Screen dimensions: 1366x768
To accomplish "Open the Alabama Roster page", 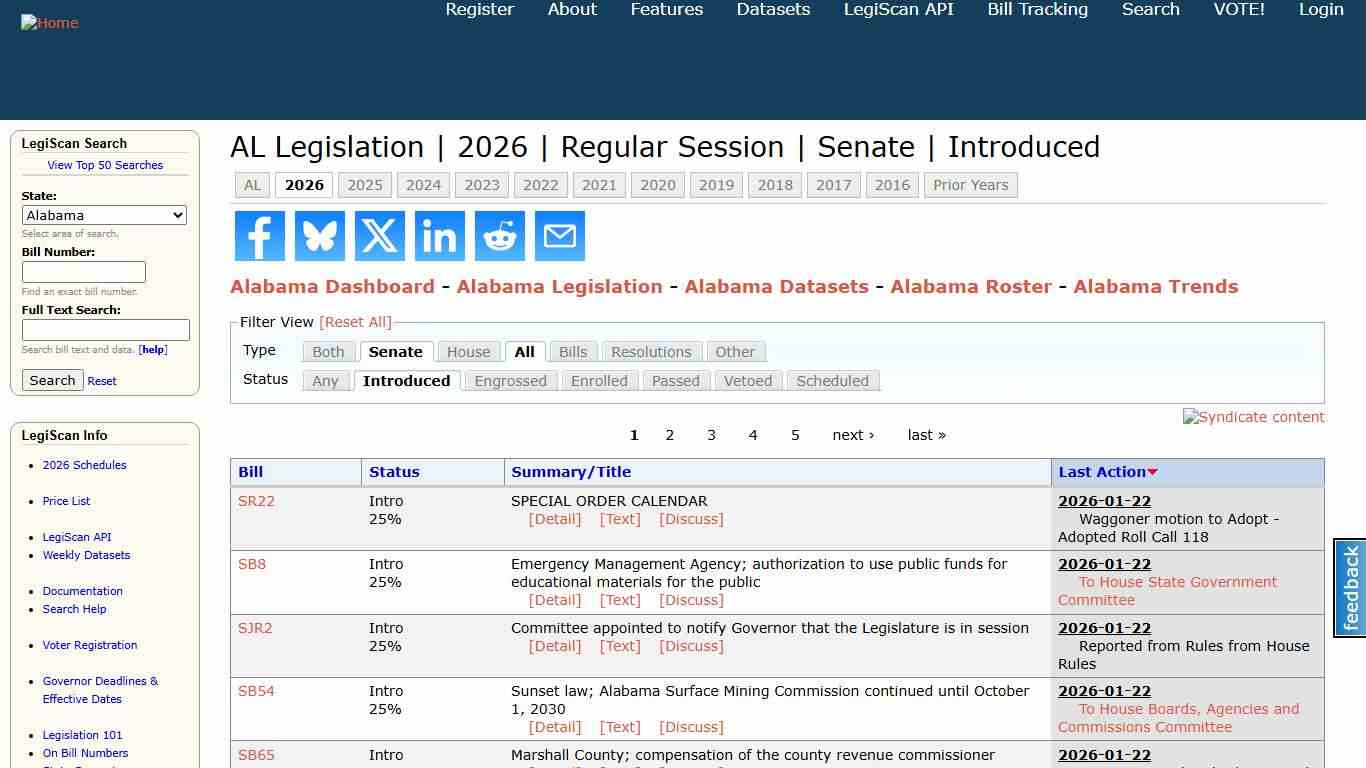I will tap(971, 287).
